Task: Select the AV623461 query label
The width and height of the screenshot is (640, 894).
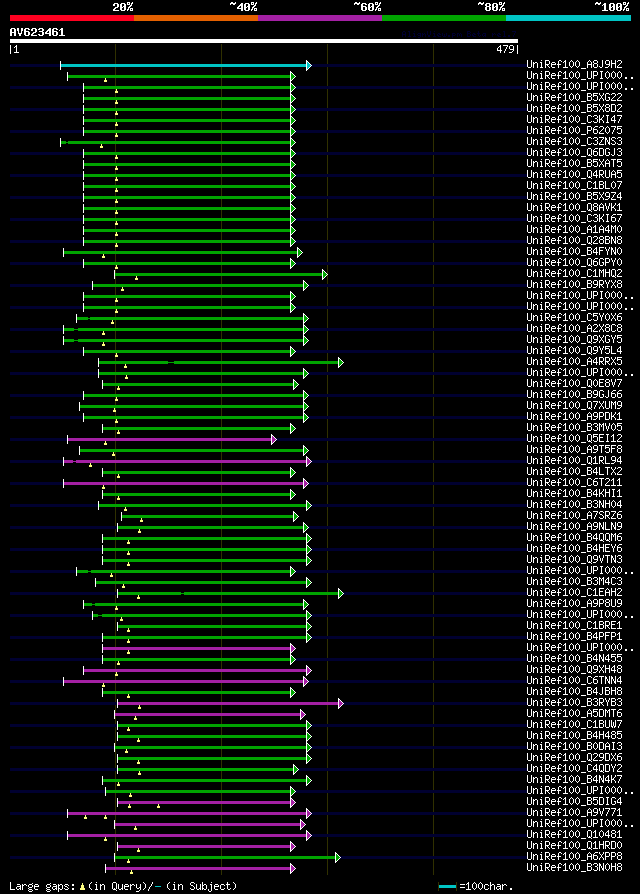Action: (37, 32)
